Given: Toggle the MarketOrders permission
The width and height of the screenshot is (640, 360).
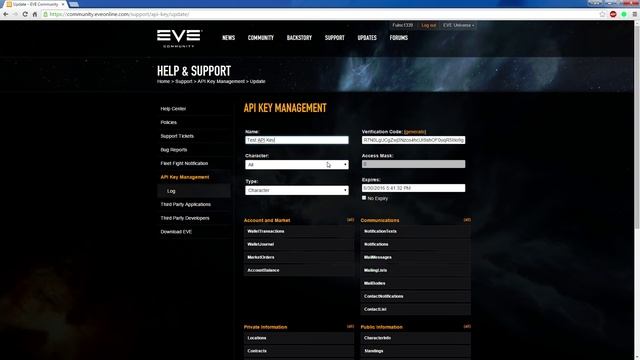Looking at the screenshot, I should click(299, 258).
